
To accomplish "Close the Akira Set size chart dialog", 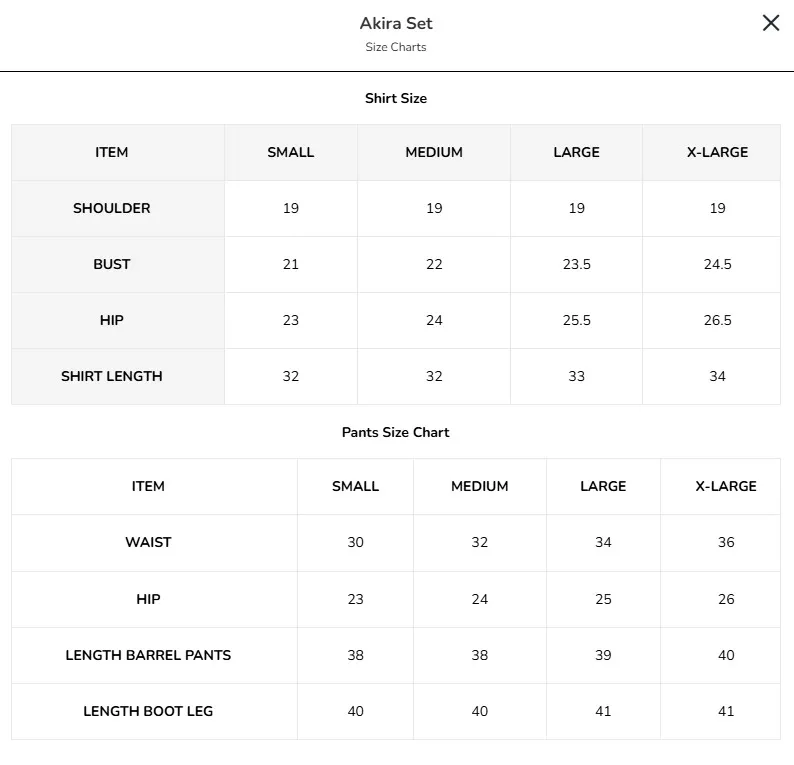I will click(771, 23).
